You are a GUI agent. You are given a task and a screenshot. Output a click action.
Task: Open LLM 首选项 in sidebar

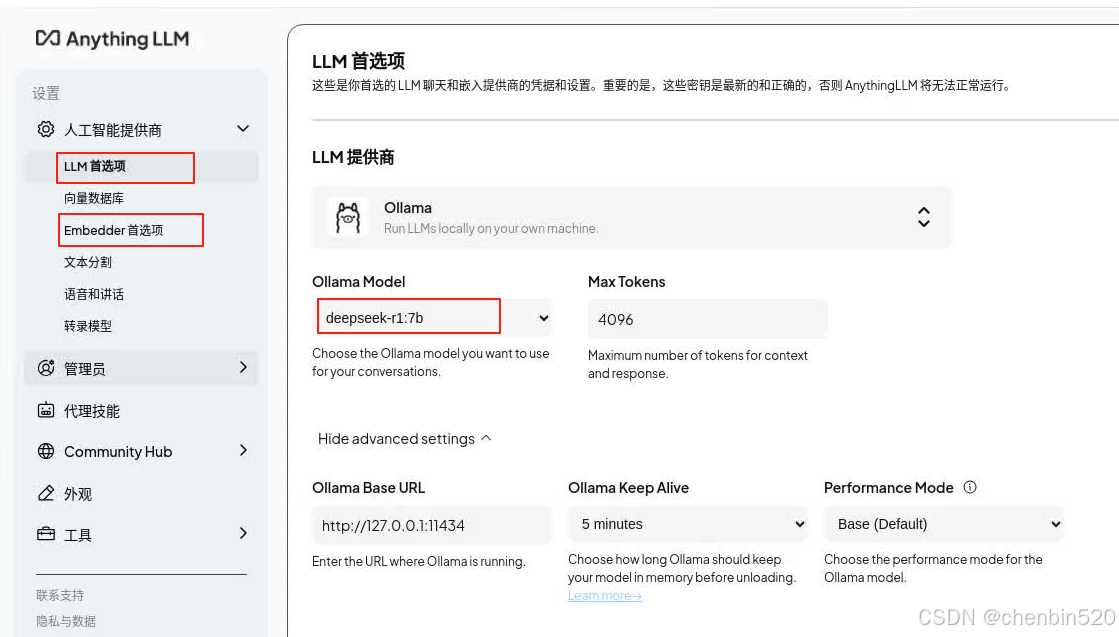[x=95, y=166]
